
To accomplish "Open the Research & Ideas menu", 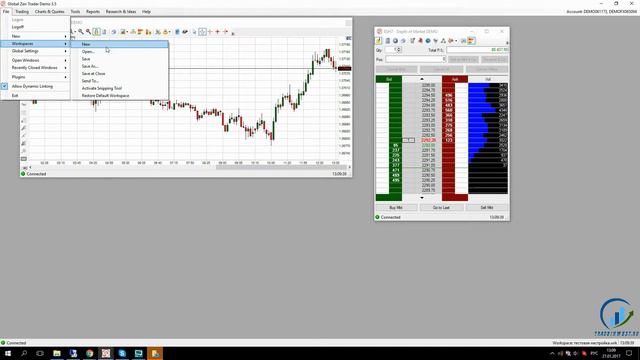I will (x=121, y=12).
